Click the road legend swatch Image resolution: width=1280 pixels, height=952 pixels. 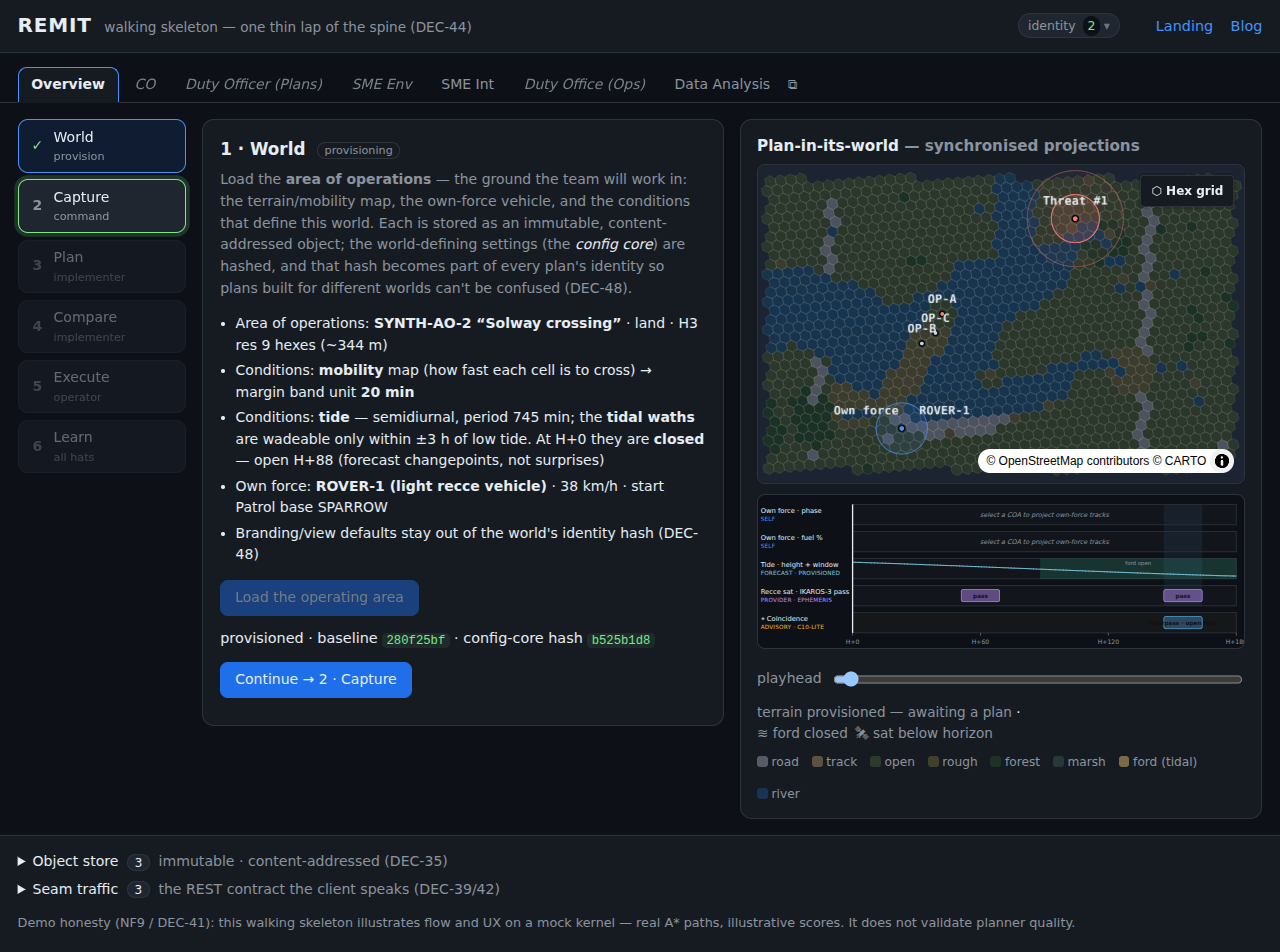(x=763, y=762)
